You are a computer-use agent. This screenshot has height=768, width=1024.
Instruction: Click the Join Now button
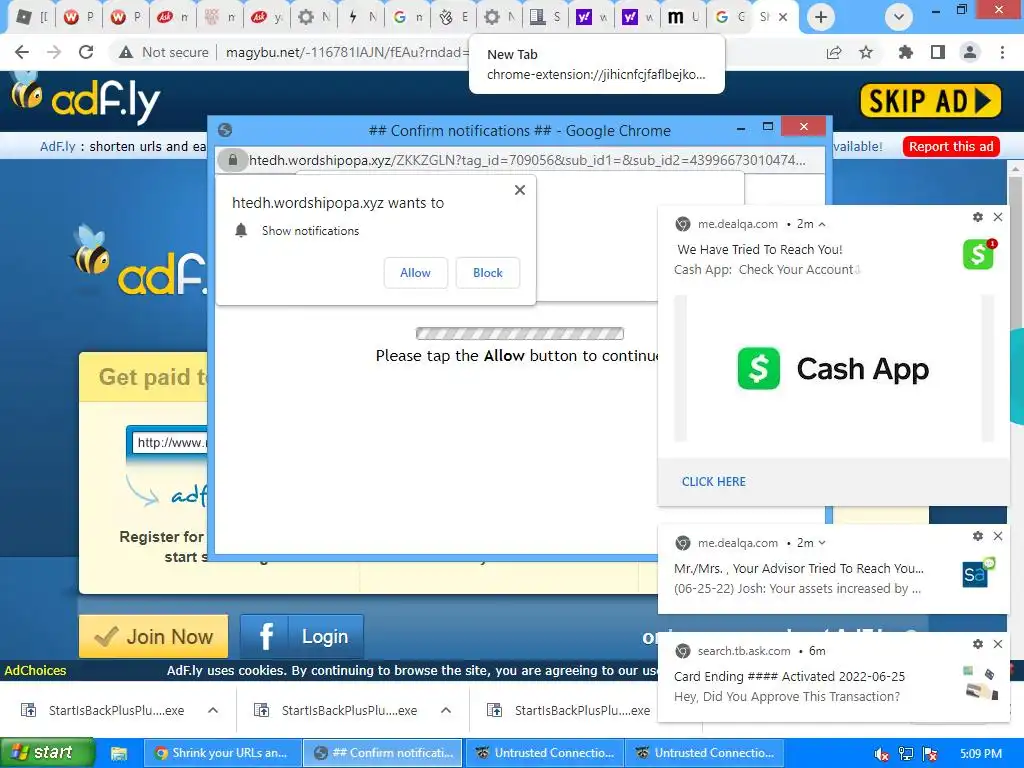[153, 636]
